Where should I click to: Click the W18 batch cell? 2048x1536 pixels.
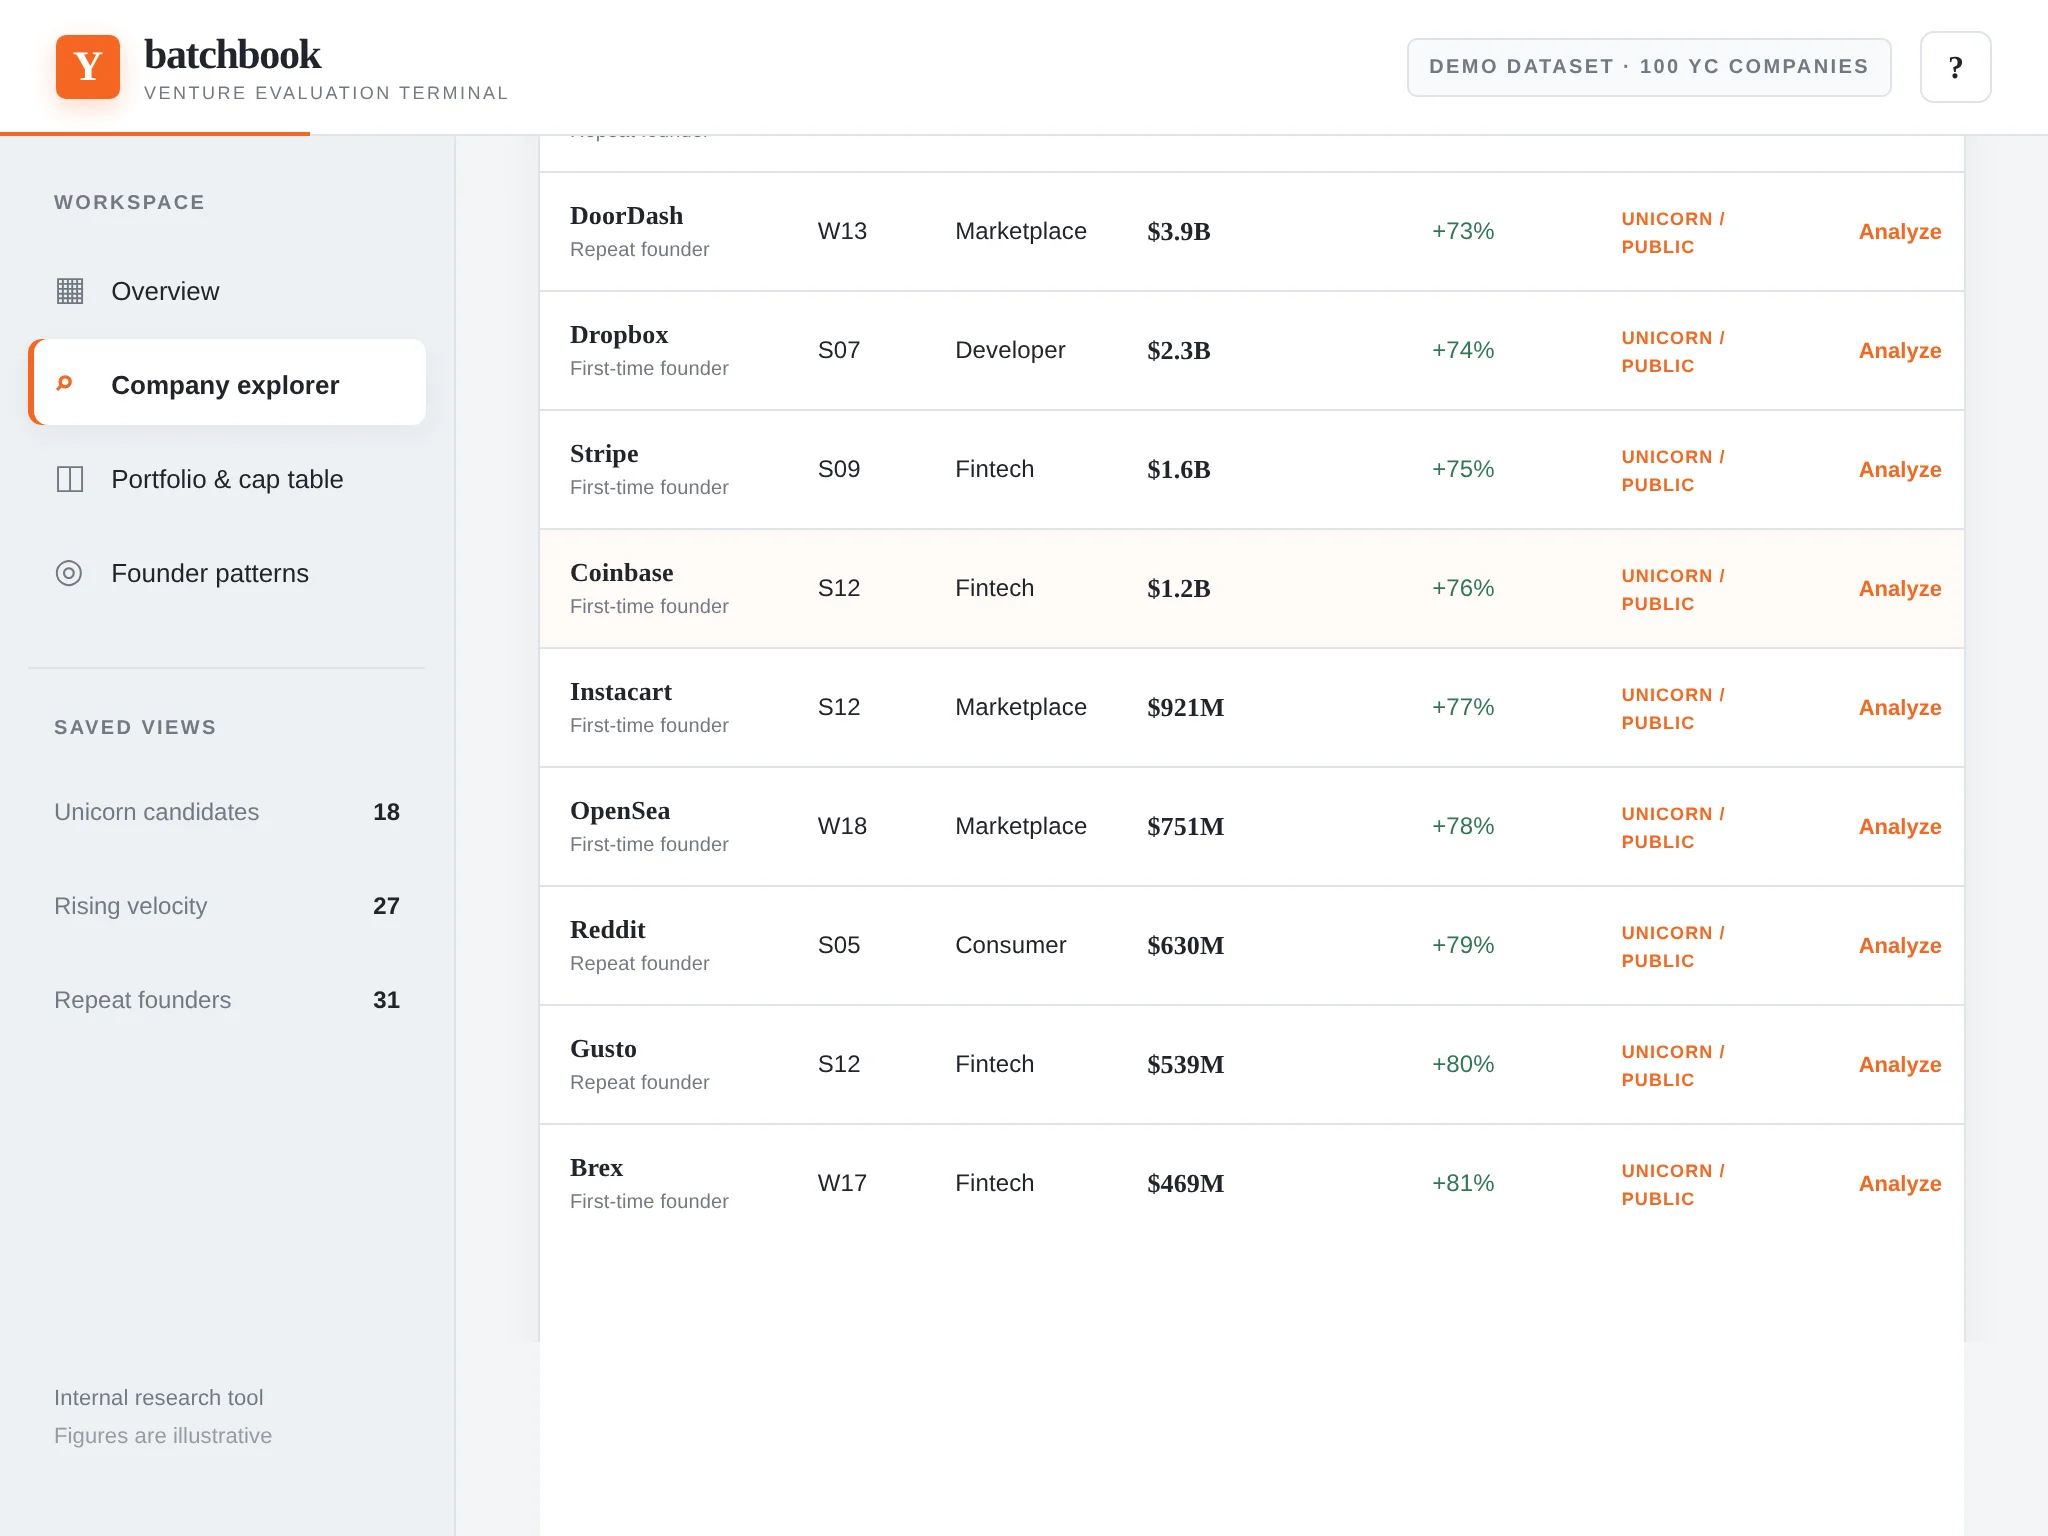(x=842, y=826)
